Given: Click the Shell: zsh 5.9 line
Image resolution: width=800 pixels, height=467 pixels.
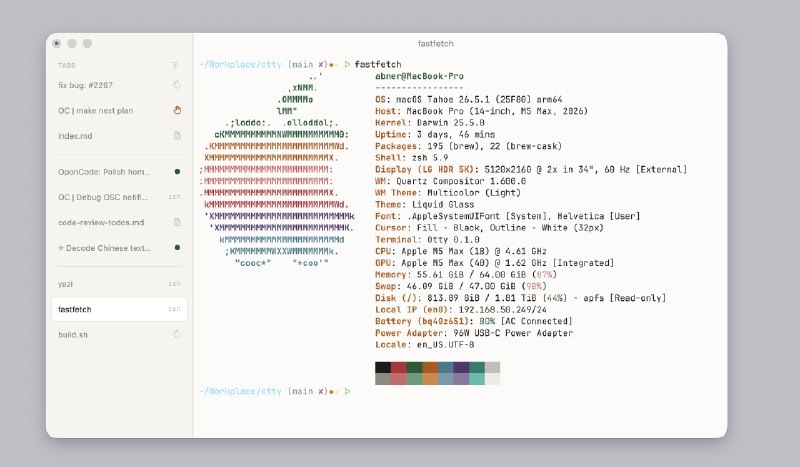Looking at the screenshot, I should (412, 158).
